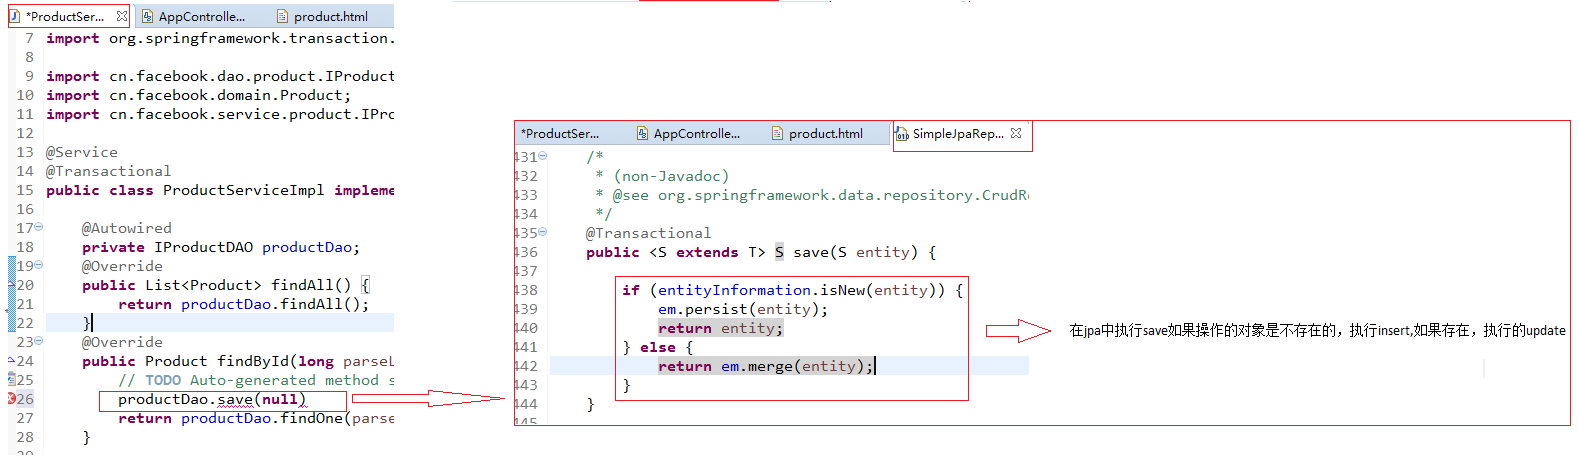Click 'import cn.facebook.domain.Product;' on line 10
Image resolution: width=1578 pixels, height=456 pixels.
pyautogui.click(x=199, y=95)
